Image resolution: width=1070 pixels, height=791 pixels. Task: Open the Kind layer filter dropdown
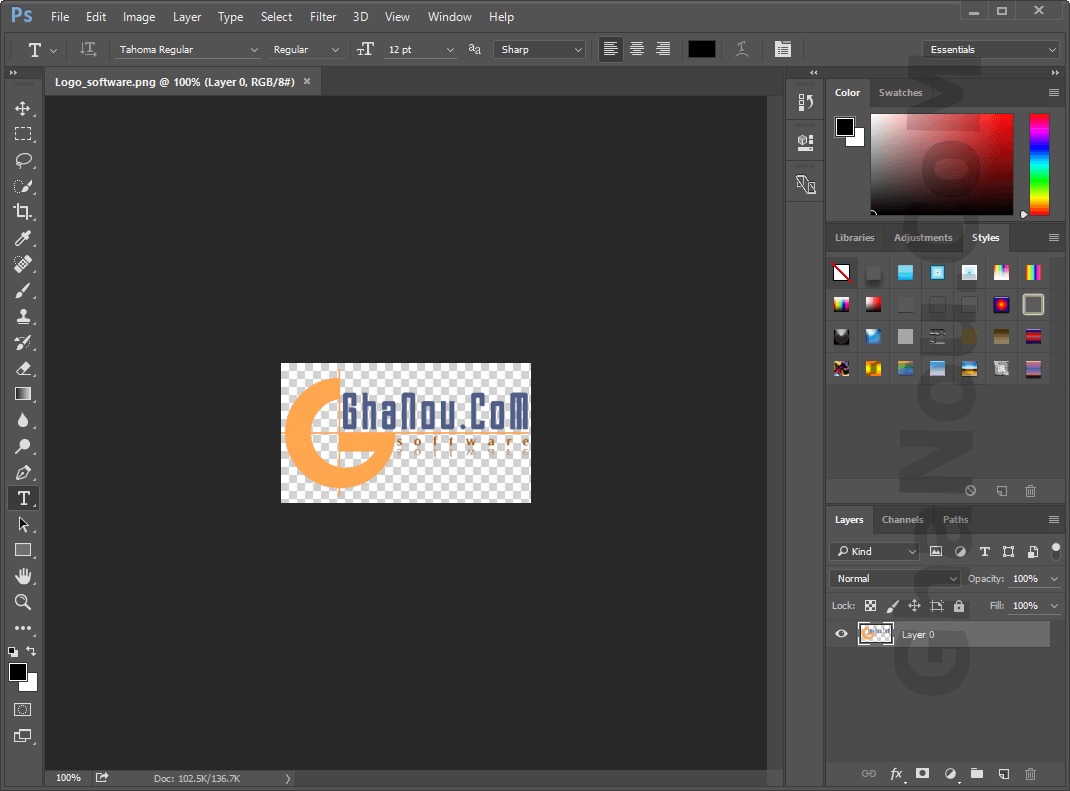click(x=875, y=551)
